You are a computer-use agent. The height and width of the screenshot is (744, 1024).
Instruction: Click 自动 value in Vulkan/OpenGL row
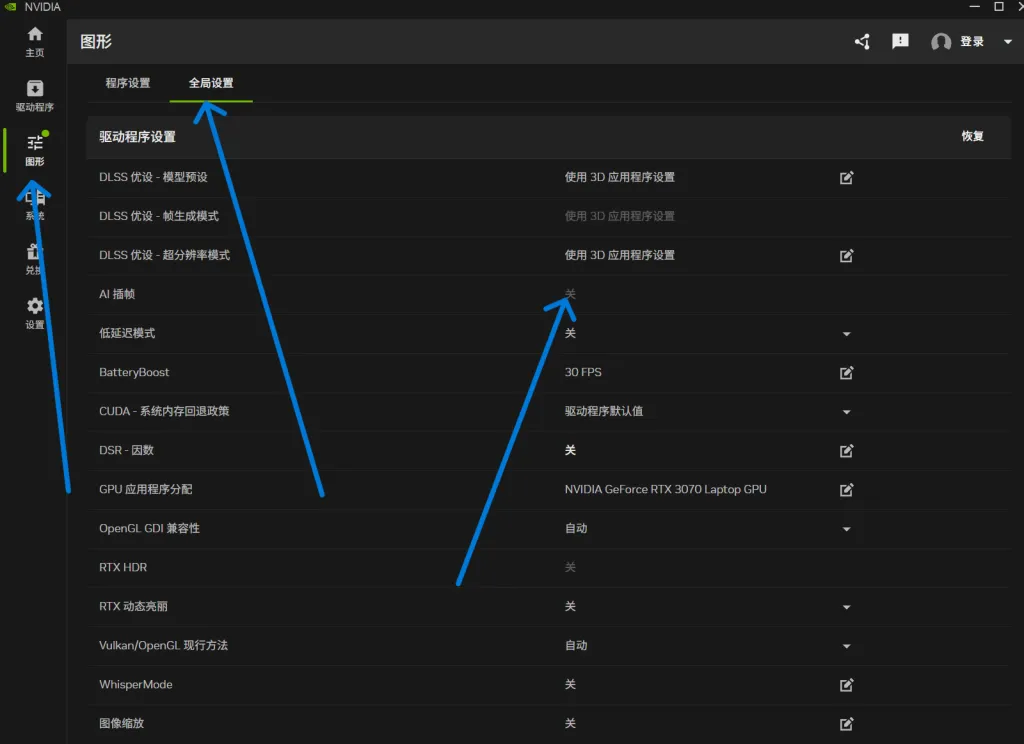click(x=576, y=645)
